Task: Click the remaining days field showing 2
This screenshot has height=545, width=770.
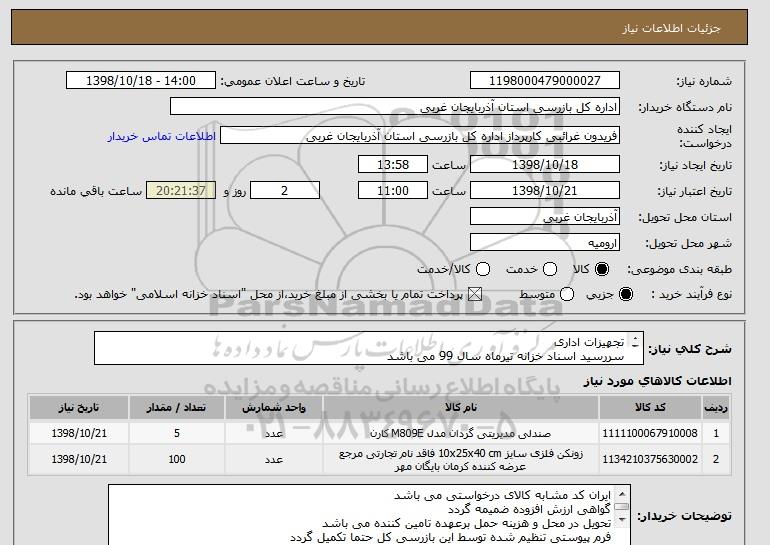Action: (285, 191)
